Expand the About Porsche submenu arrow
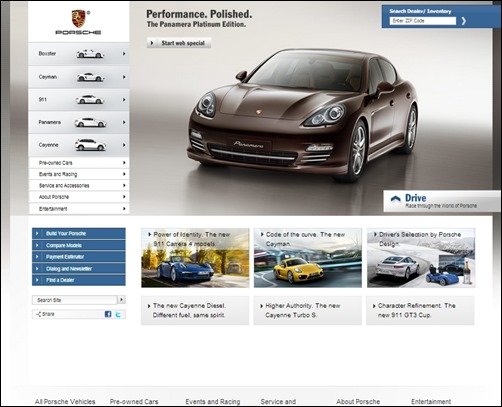This screenshot has width=502, height=407. (x=124, y=197)
